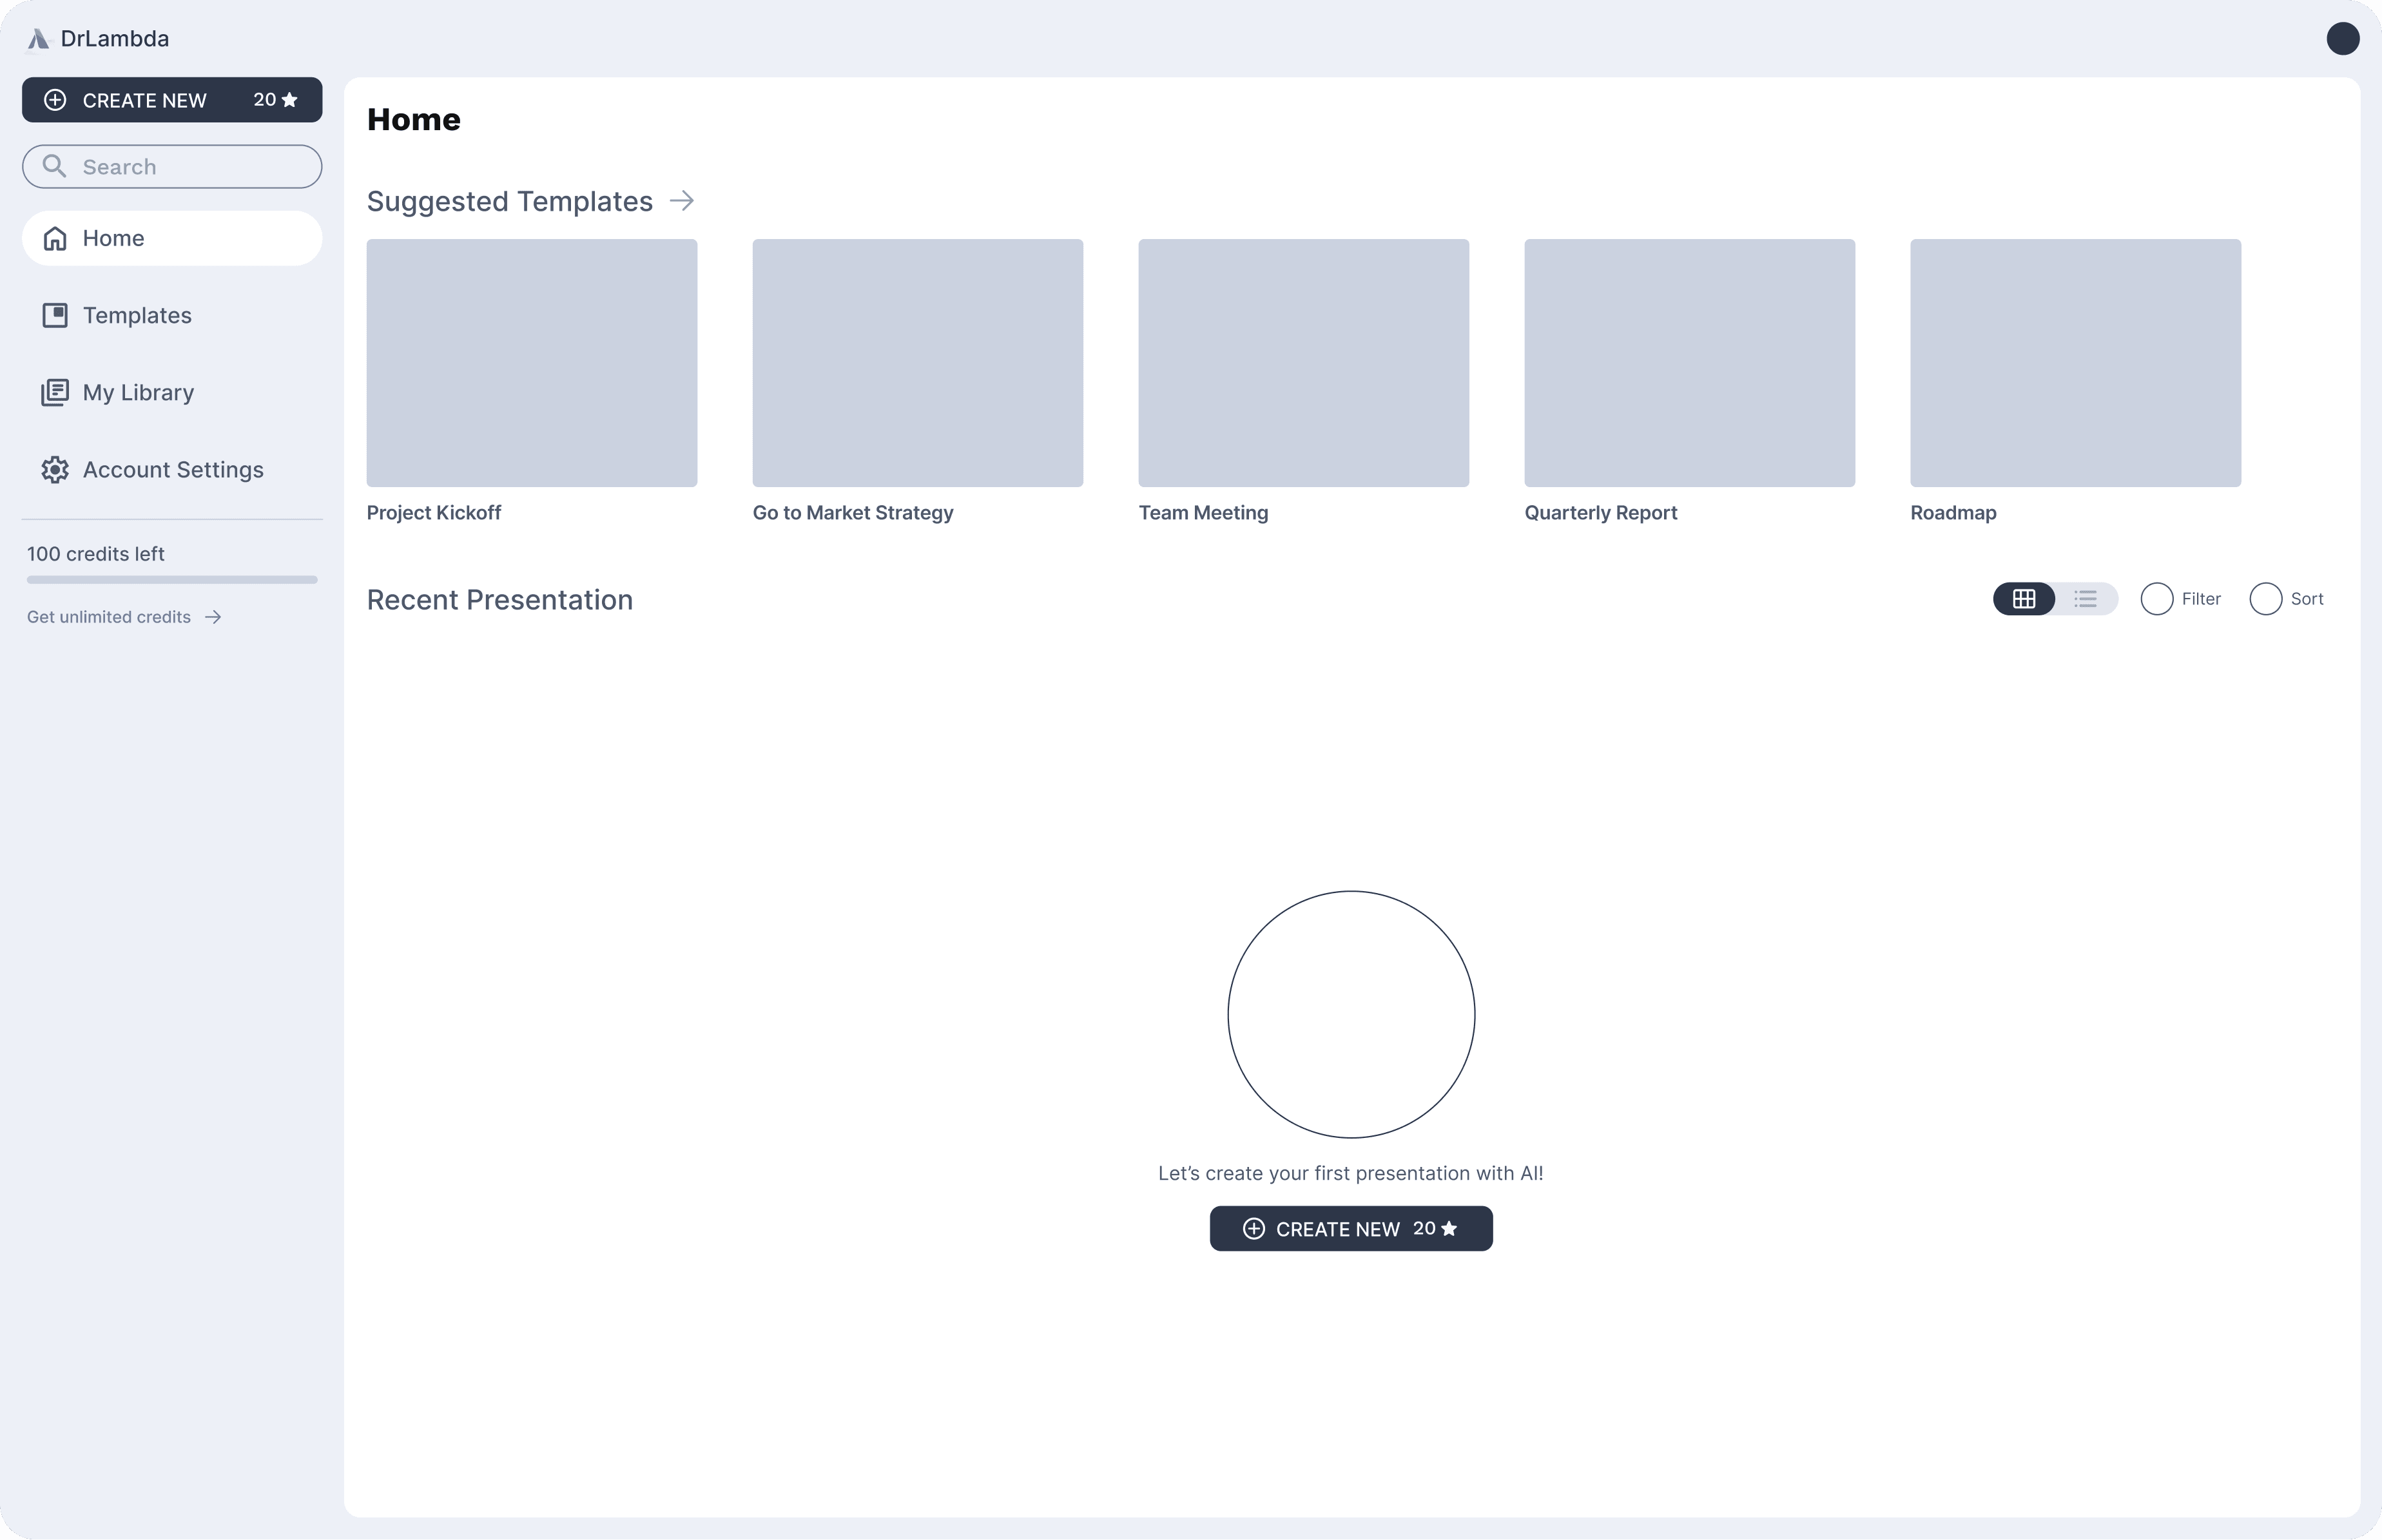Click the My Library stack icon
This screenshot has height=1540, width=2382.
point(55,393)
